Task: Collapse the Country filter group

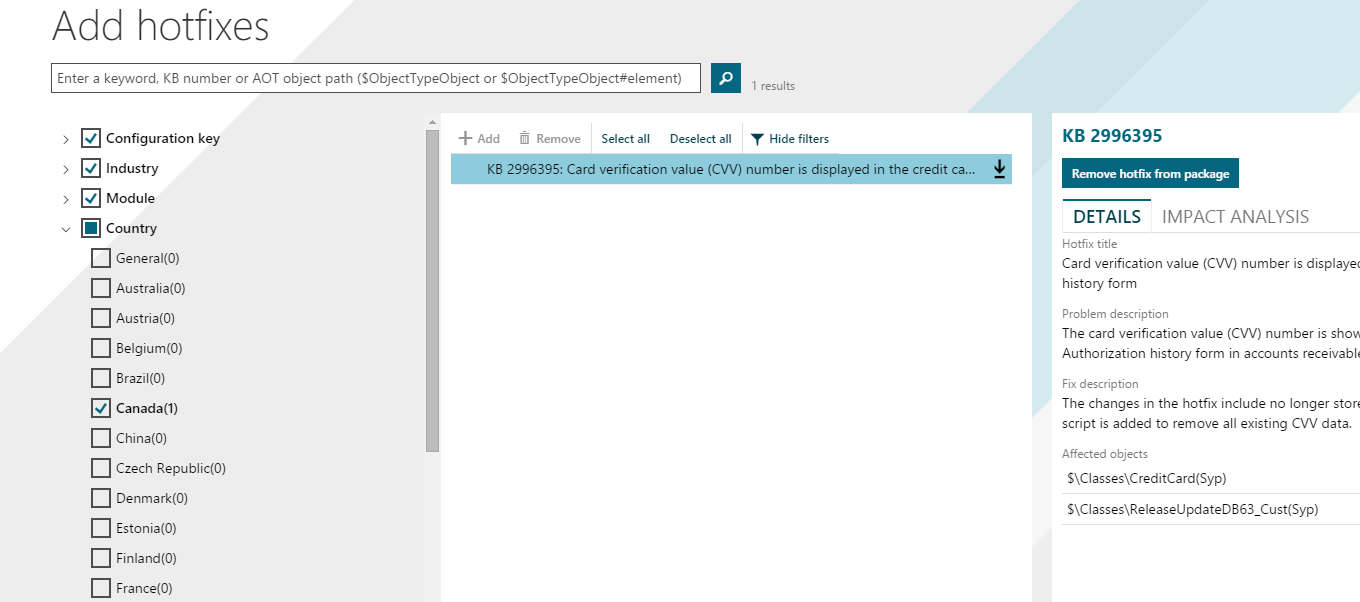Action: [66, 229]
